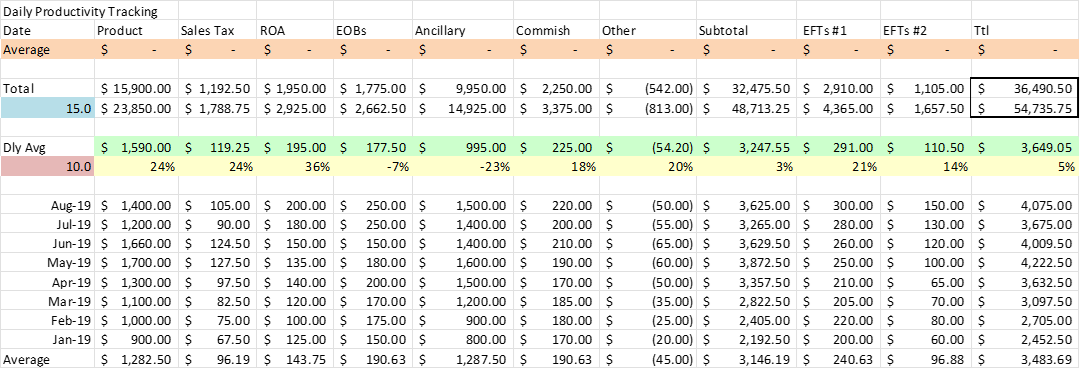1080x369 pixels.
Task: Select the 5% Ttl percentage cell
Action: [1025, 166]
